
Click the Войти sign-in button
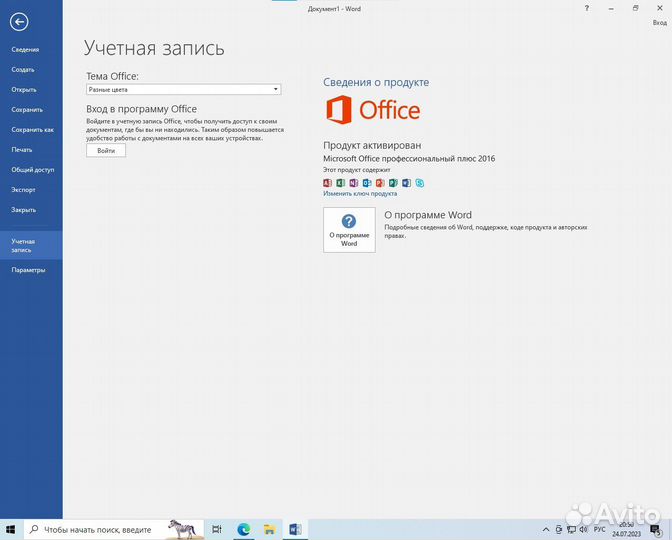click(106, 150)
